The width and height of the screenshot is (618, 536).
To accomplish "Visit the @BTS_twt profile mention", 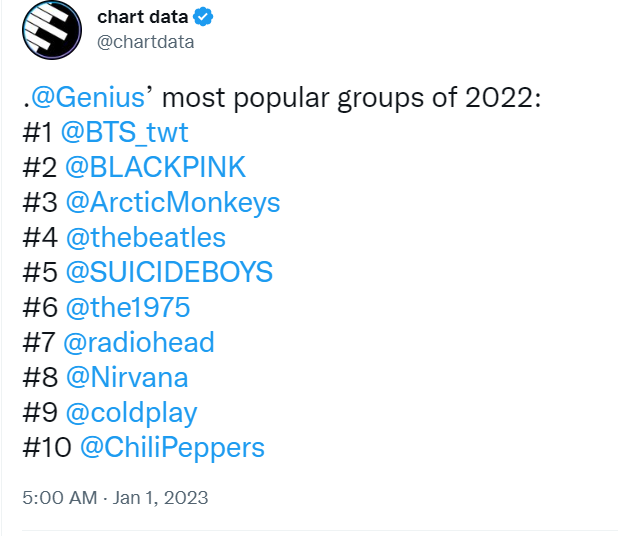I will pyautogui.click(x=125, y=132).
